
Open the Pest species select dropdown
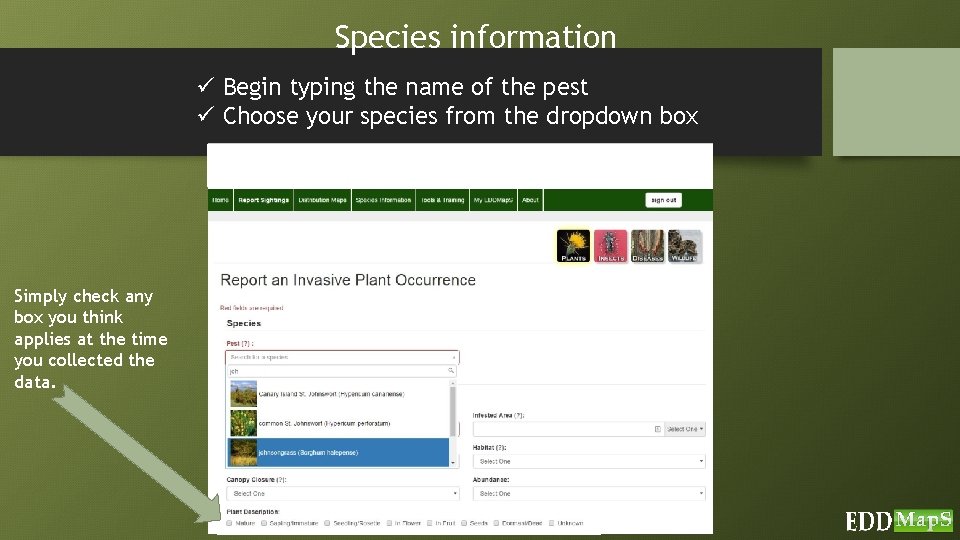point(342,357)
